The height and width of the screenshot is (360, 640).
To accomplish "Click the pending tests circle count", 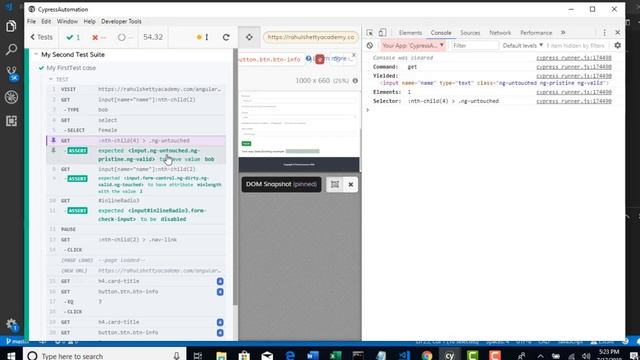I will pos(125,37).
